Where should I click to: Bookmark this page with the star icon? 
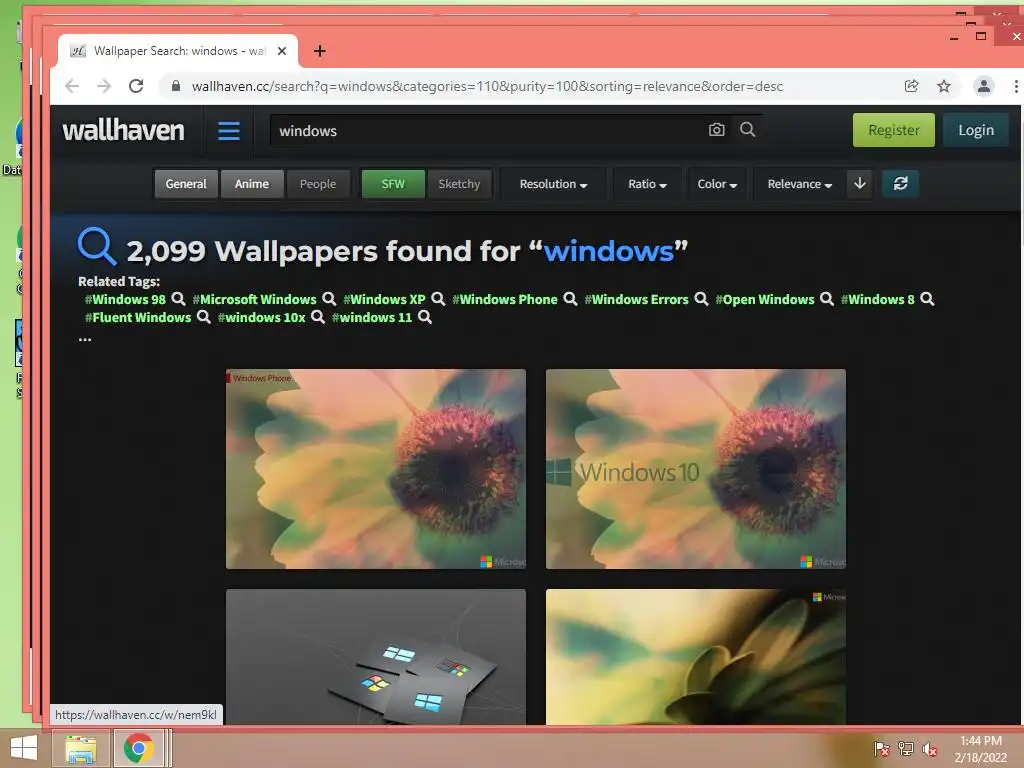point(944,86)
